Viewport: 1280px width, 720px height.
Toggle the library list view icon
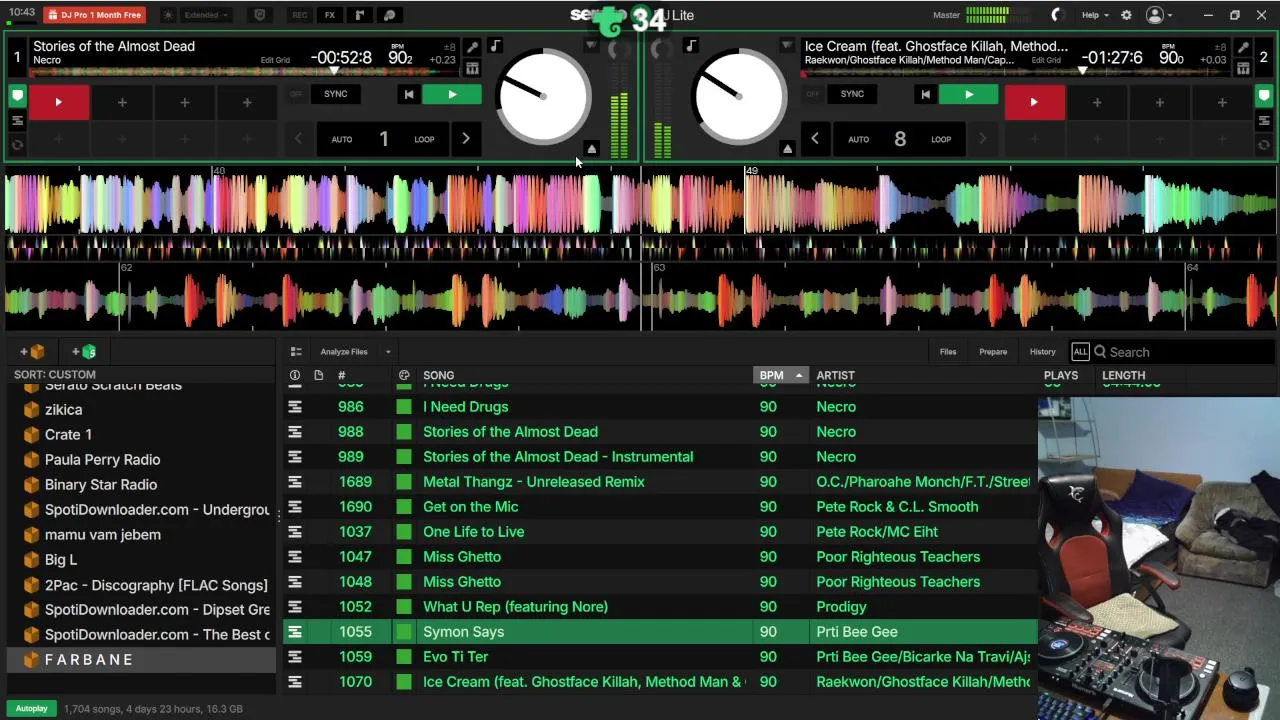point(296,352)
